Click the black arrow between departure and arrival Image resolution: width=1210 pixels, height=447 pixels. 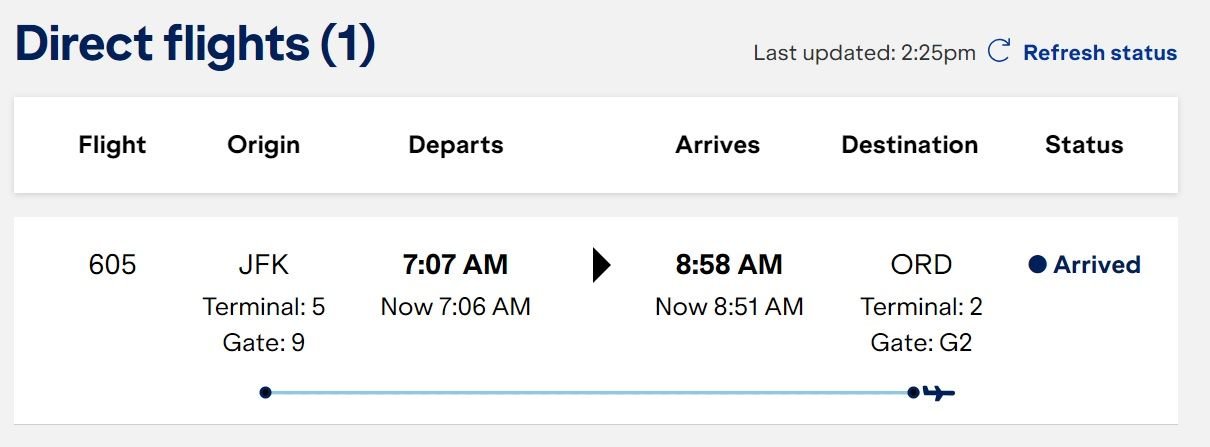tap(601, 265)
